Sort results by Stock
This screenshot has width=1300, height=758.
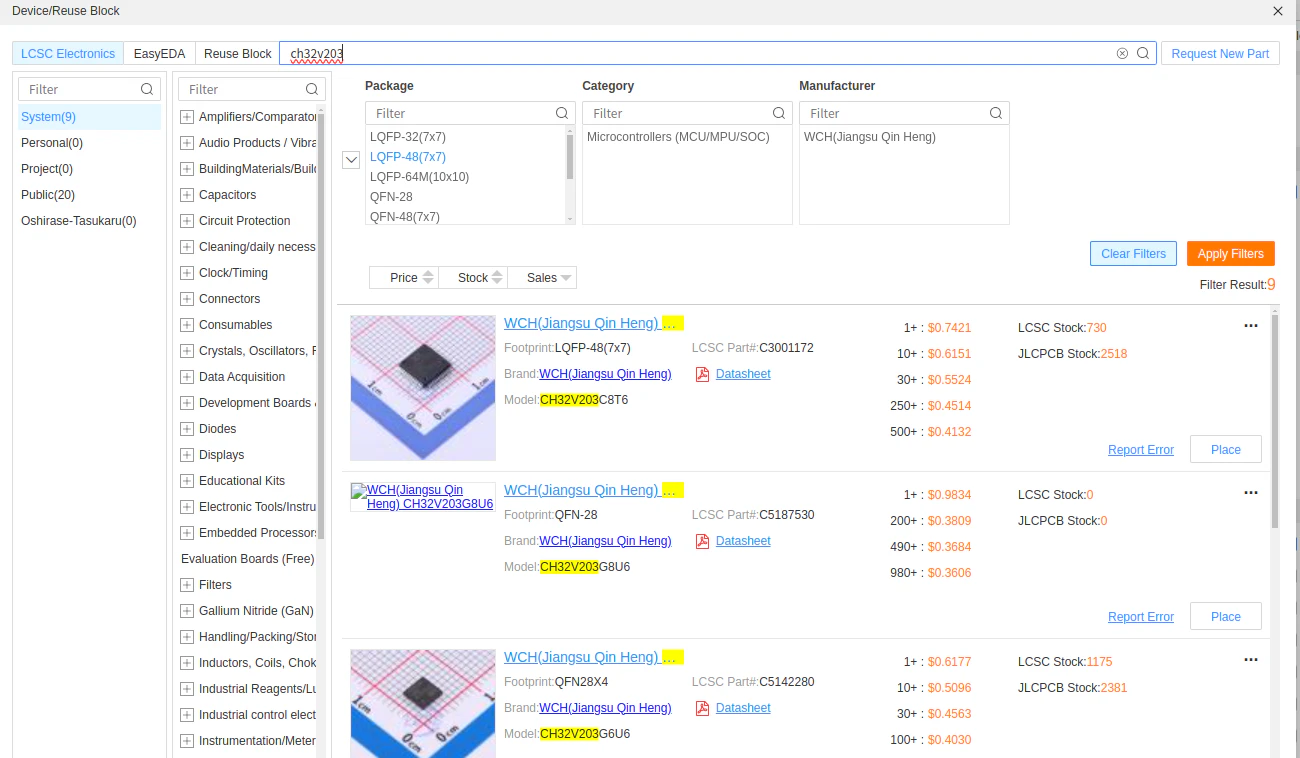tap(473, 278)
